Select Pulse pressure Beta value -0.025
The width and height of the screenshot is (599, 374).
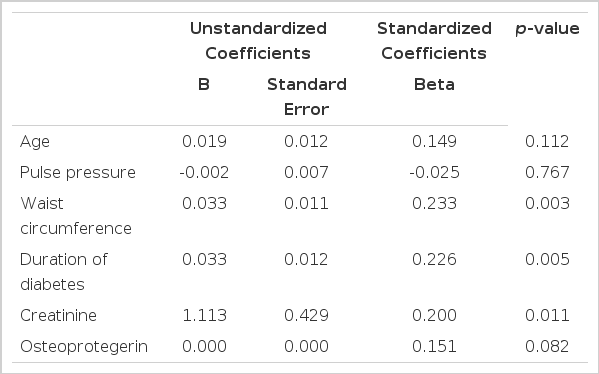(x=434, y=173)
